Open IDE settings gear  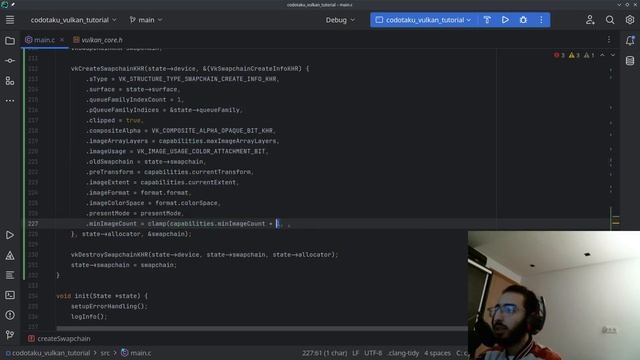tap(629, 20)
